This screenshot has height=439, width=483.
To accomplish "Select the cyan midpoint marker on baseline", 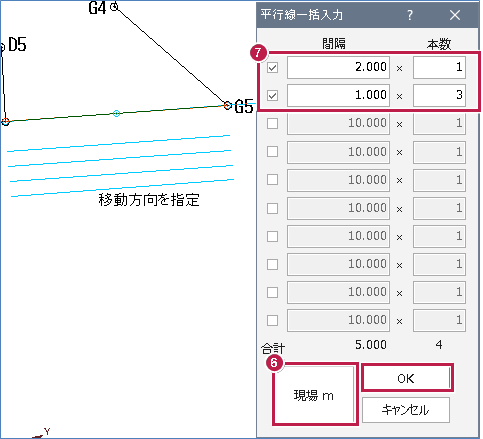I will tap(116, 113).
